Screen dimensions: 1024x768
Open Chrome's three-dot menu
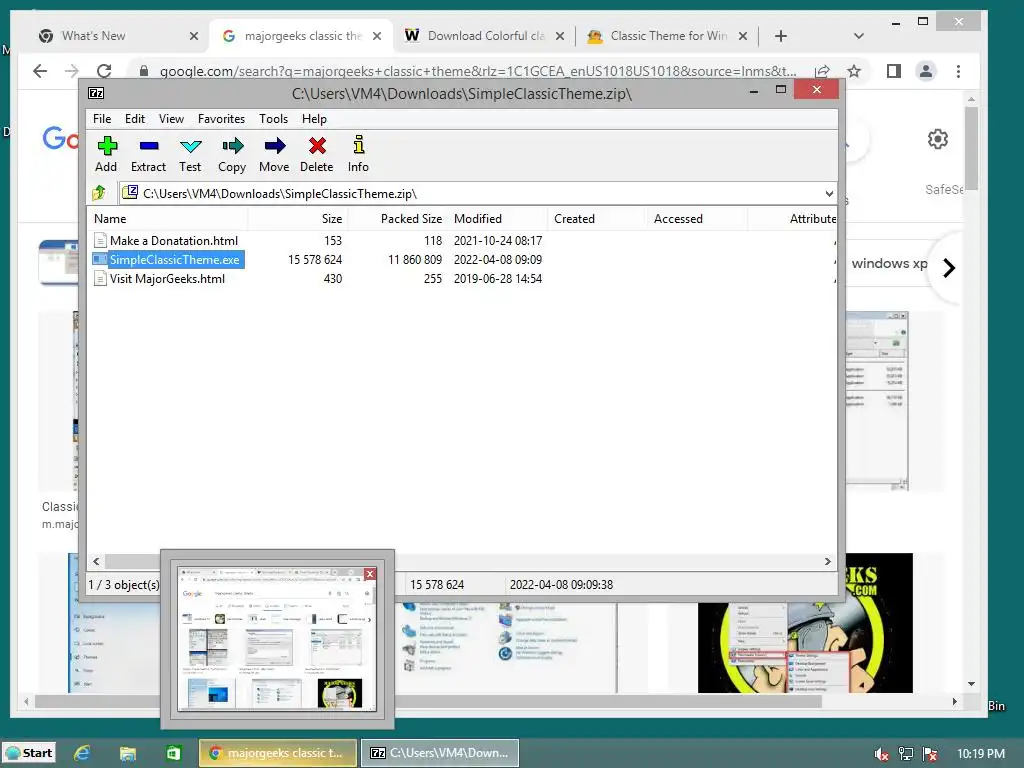coord(958,71)
